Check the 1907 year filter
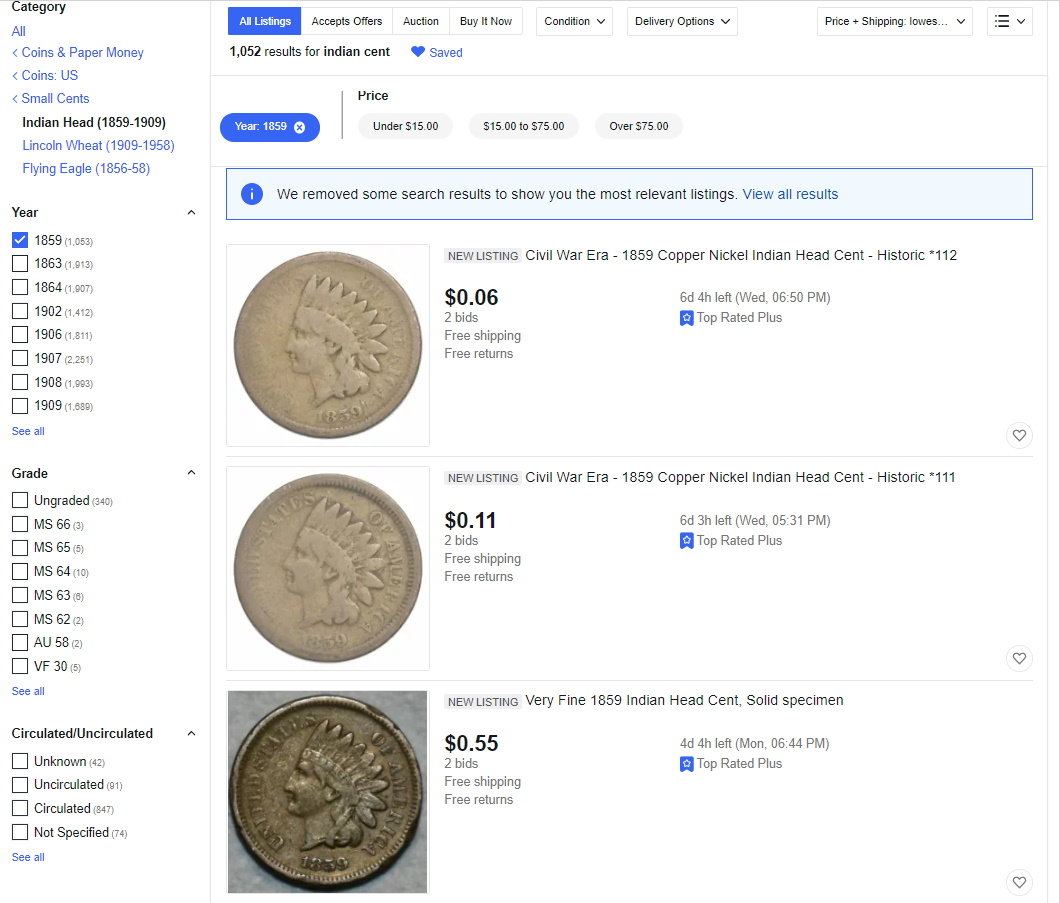 tap(20, 358)
